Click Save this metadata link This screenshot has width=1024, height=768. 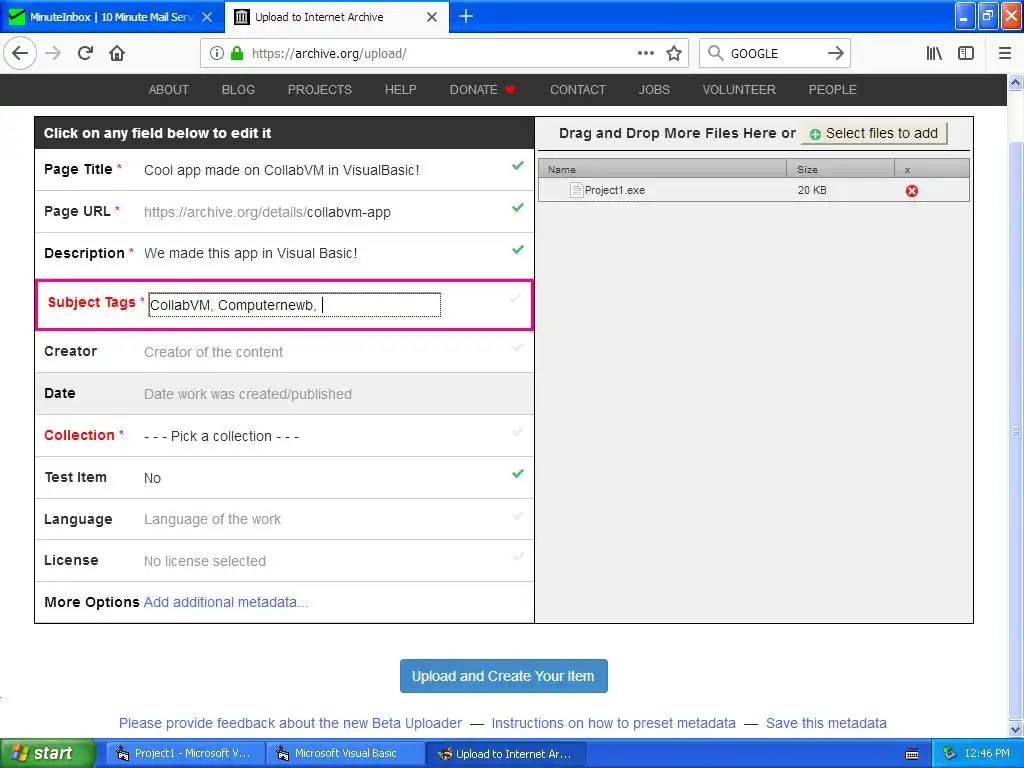point(826,724)
